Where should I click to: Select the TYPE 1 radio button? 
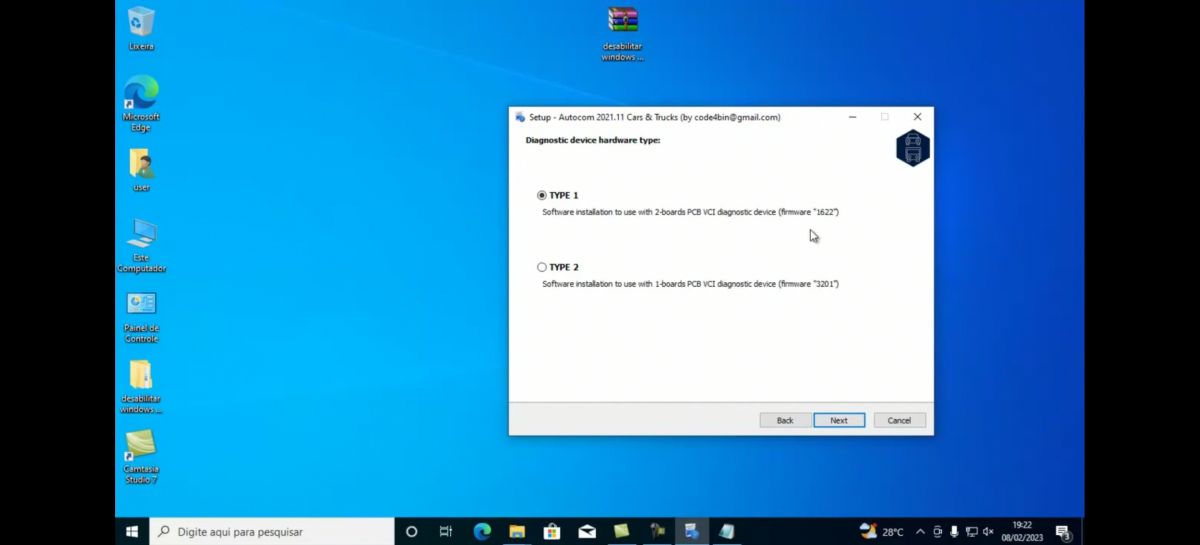pyautogui.click(x=542, y=195)
